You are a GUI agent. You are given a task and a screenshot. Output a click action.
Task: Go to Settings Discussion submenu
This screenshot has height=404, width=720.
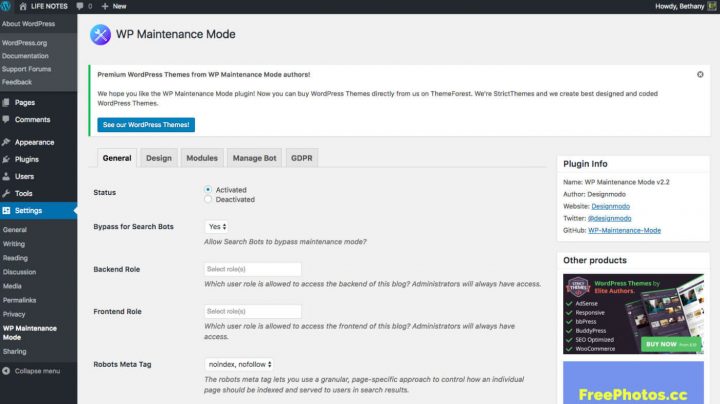point(19,272)
